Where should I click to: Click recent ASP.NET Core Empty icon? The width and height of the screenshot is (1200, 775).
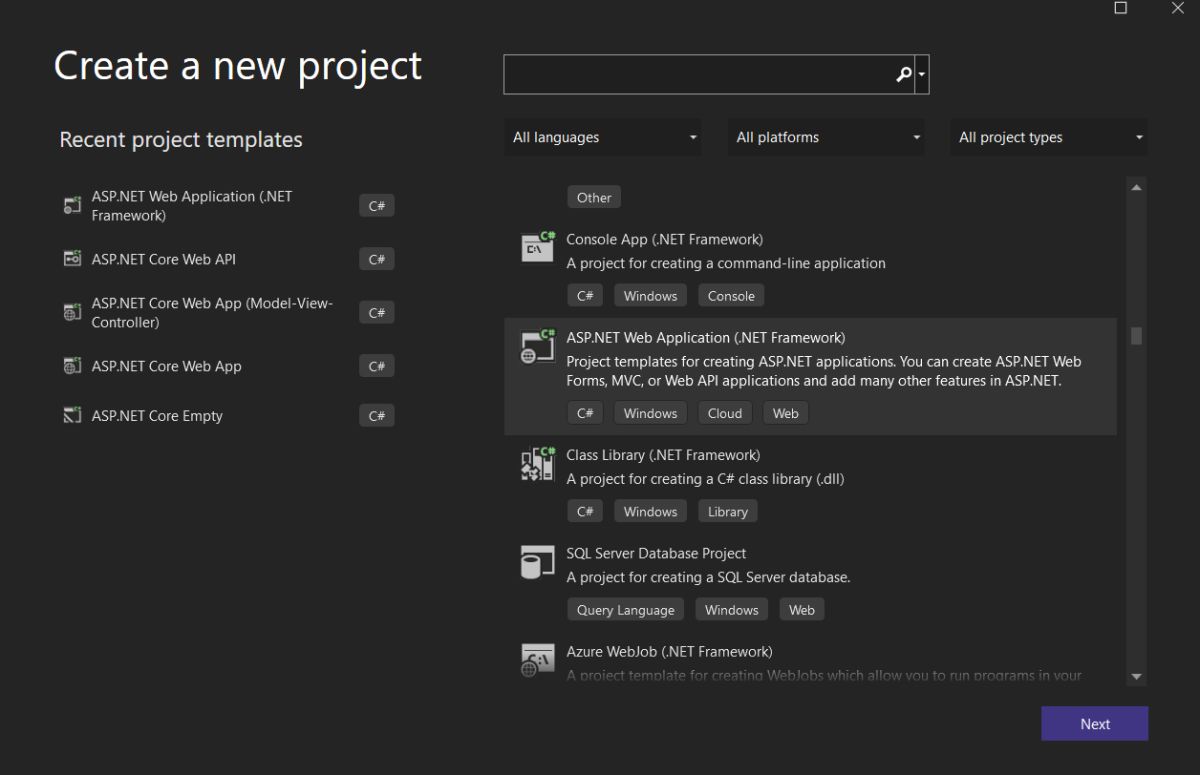[x=72, y=416]
